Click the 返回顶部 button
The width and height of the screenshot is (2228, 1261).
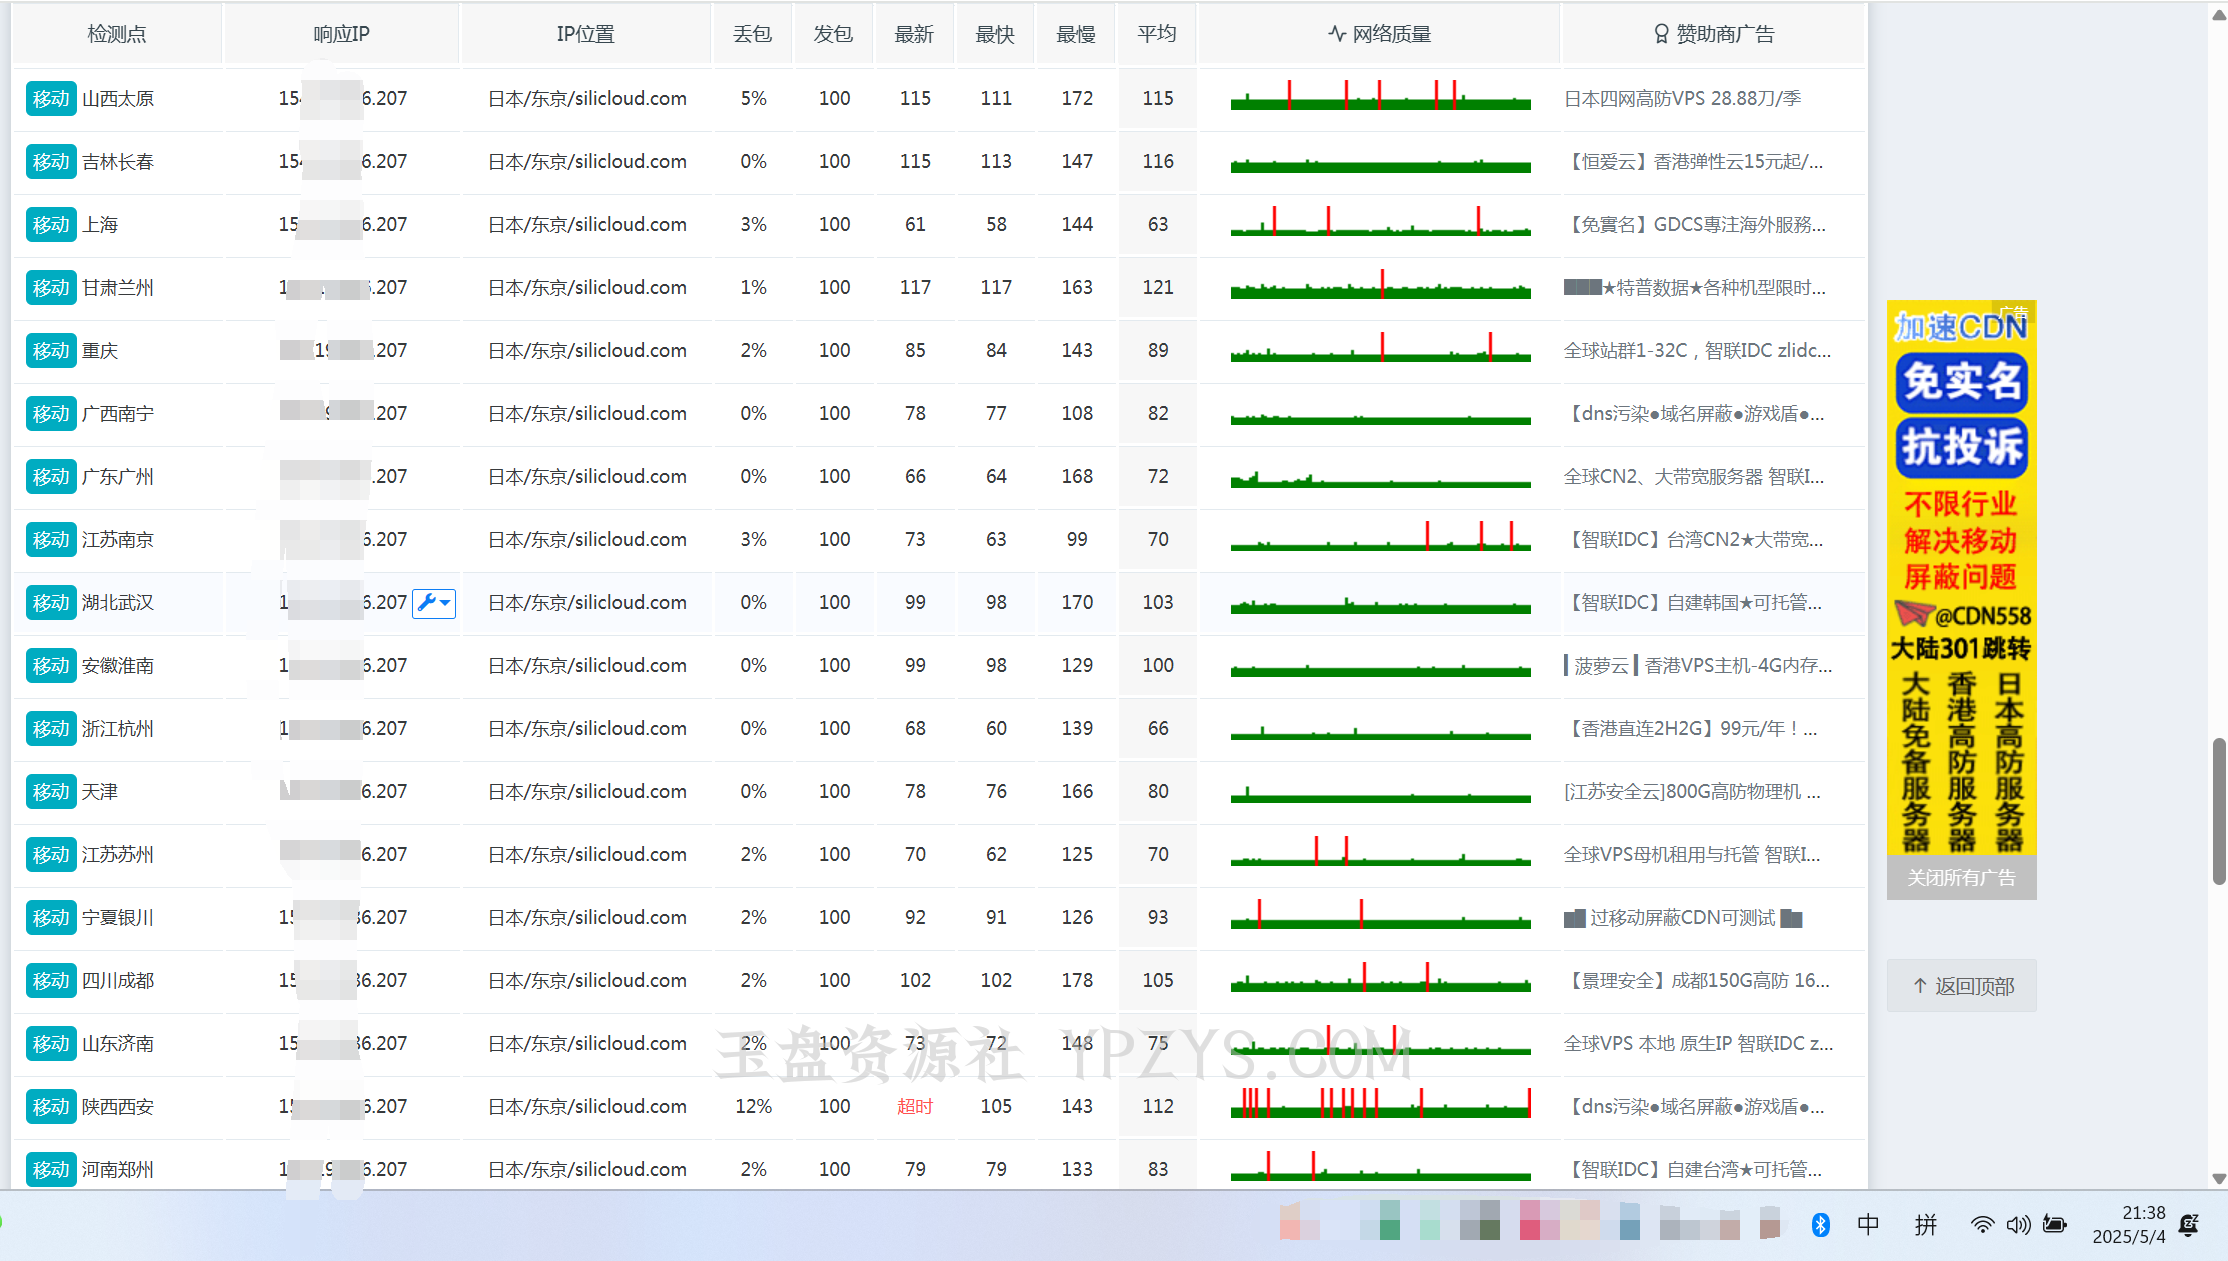(1961, 986)
